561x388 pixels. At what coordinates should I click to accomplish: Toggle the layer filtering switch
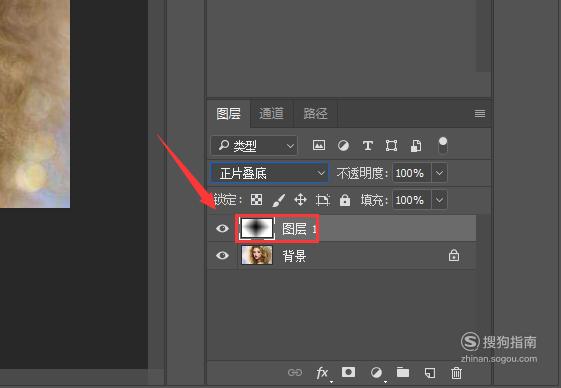click(443, 145)
